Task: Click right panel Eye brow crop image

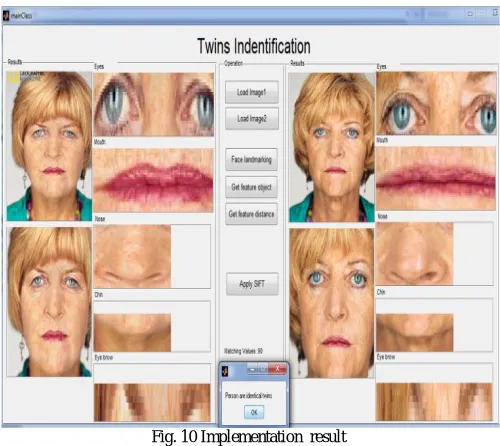Action: pos(434,402)
